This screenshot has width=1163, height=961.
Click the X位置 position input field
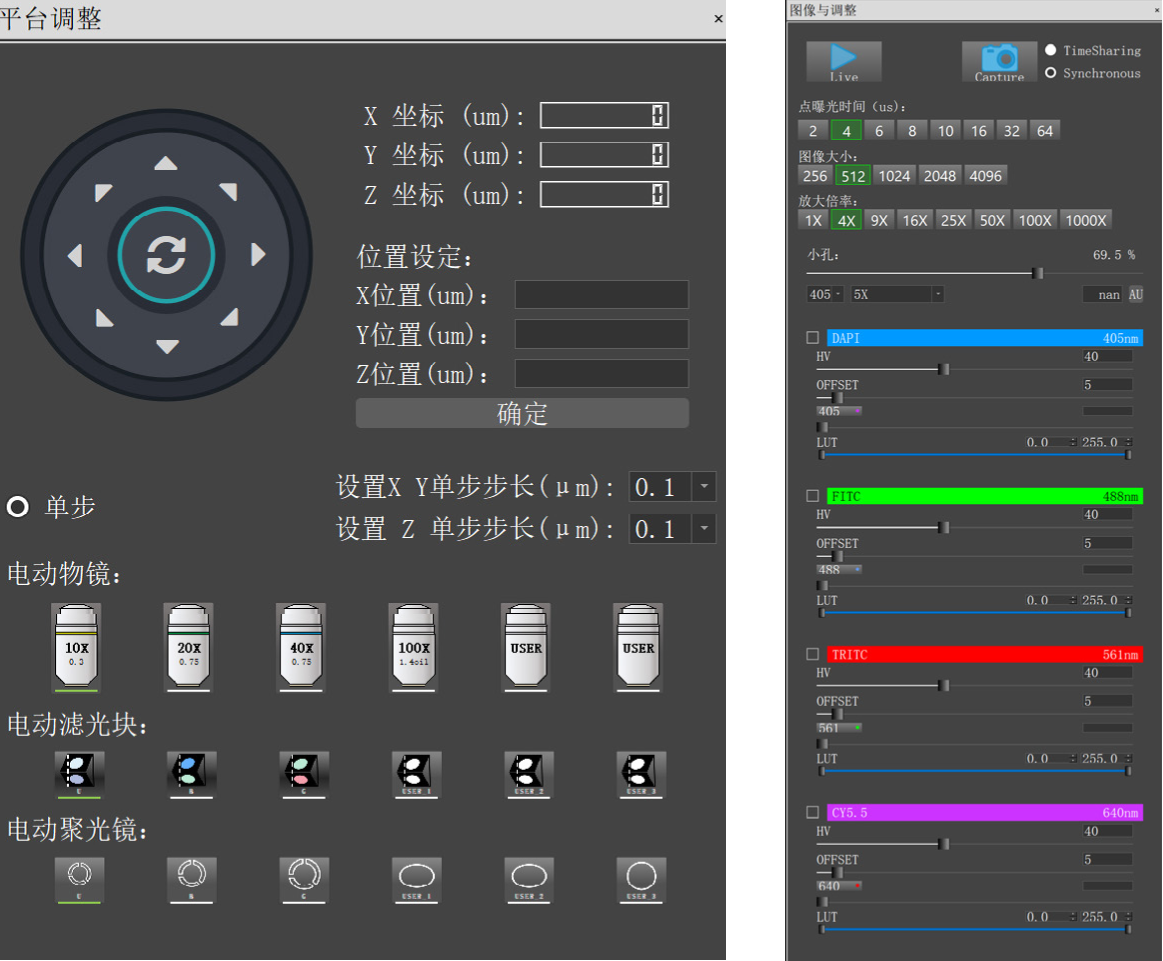point(601,295)
